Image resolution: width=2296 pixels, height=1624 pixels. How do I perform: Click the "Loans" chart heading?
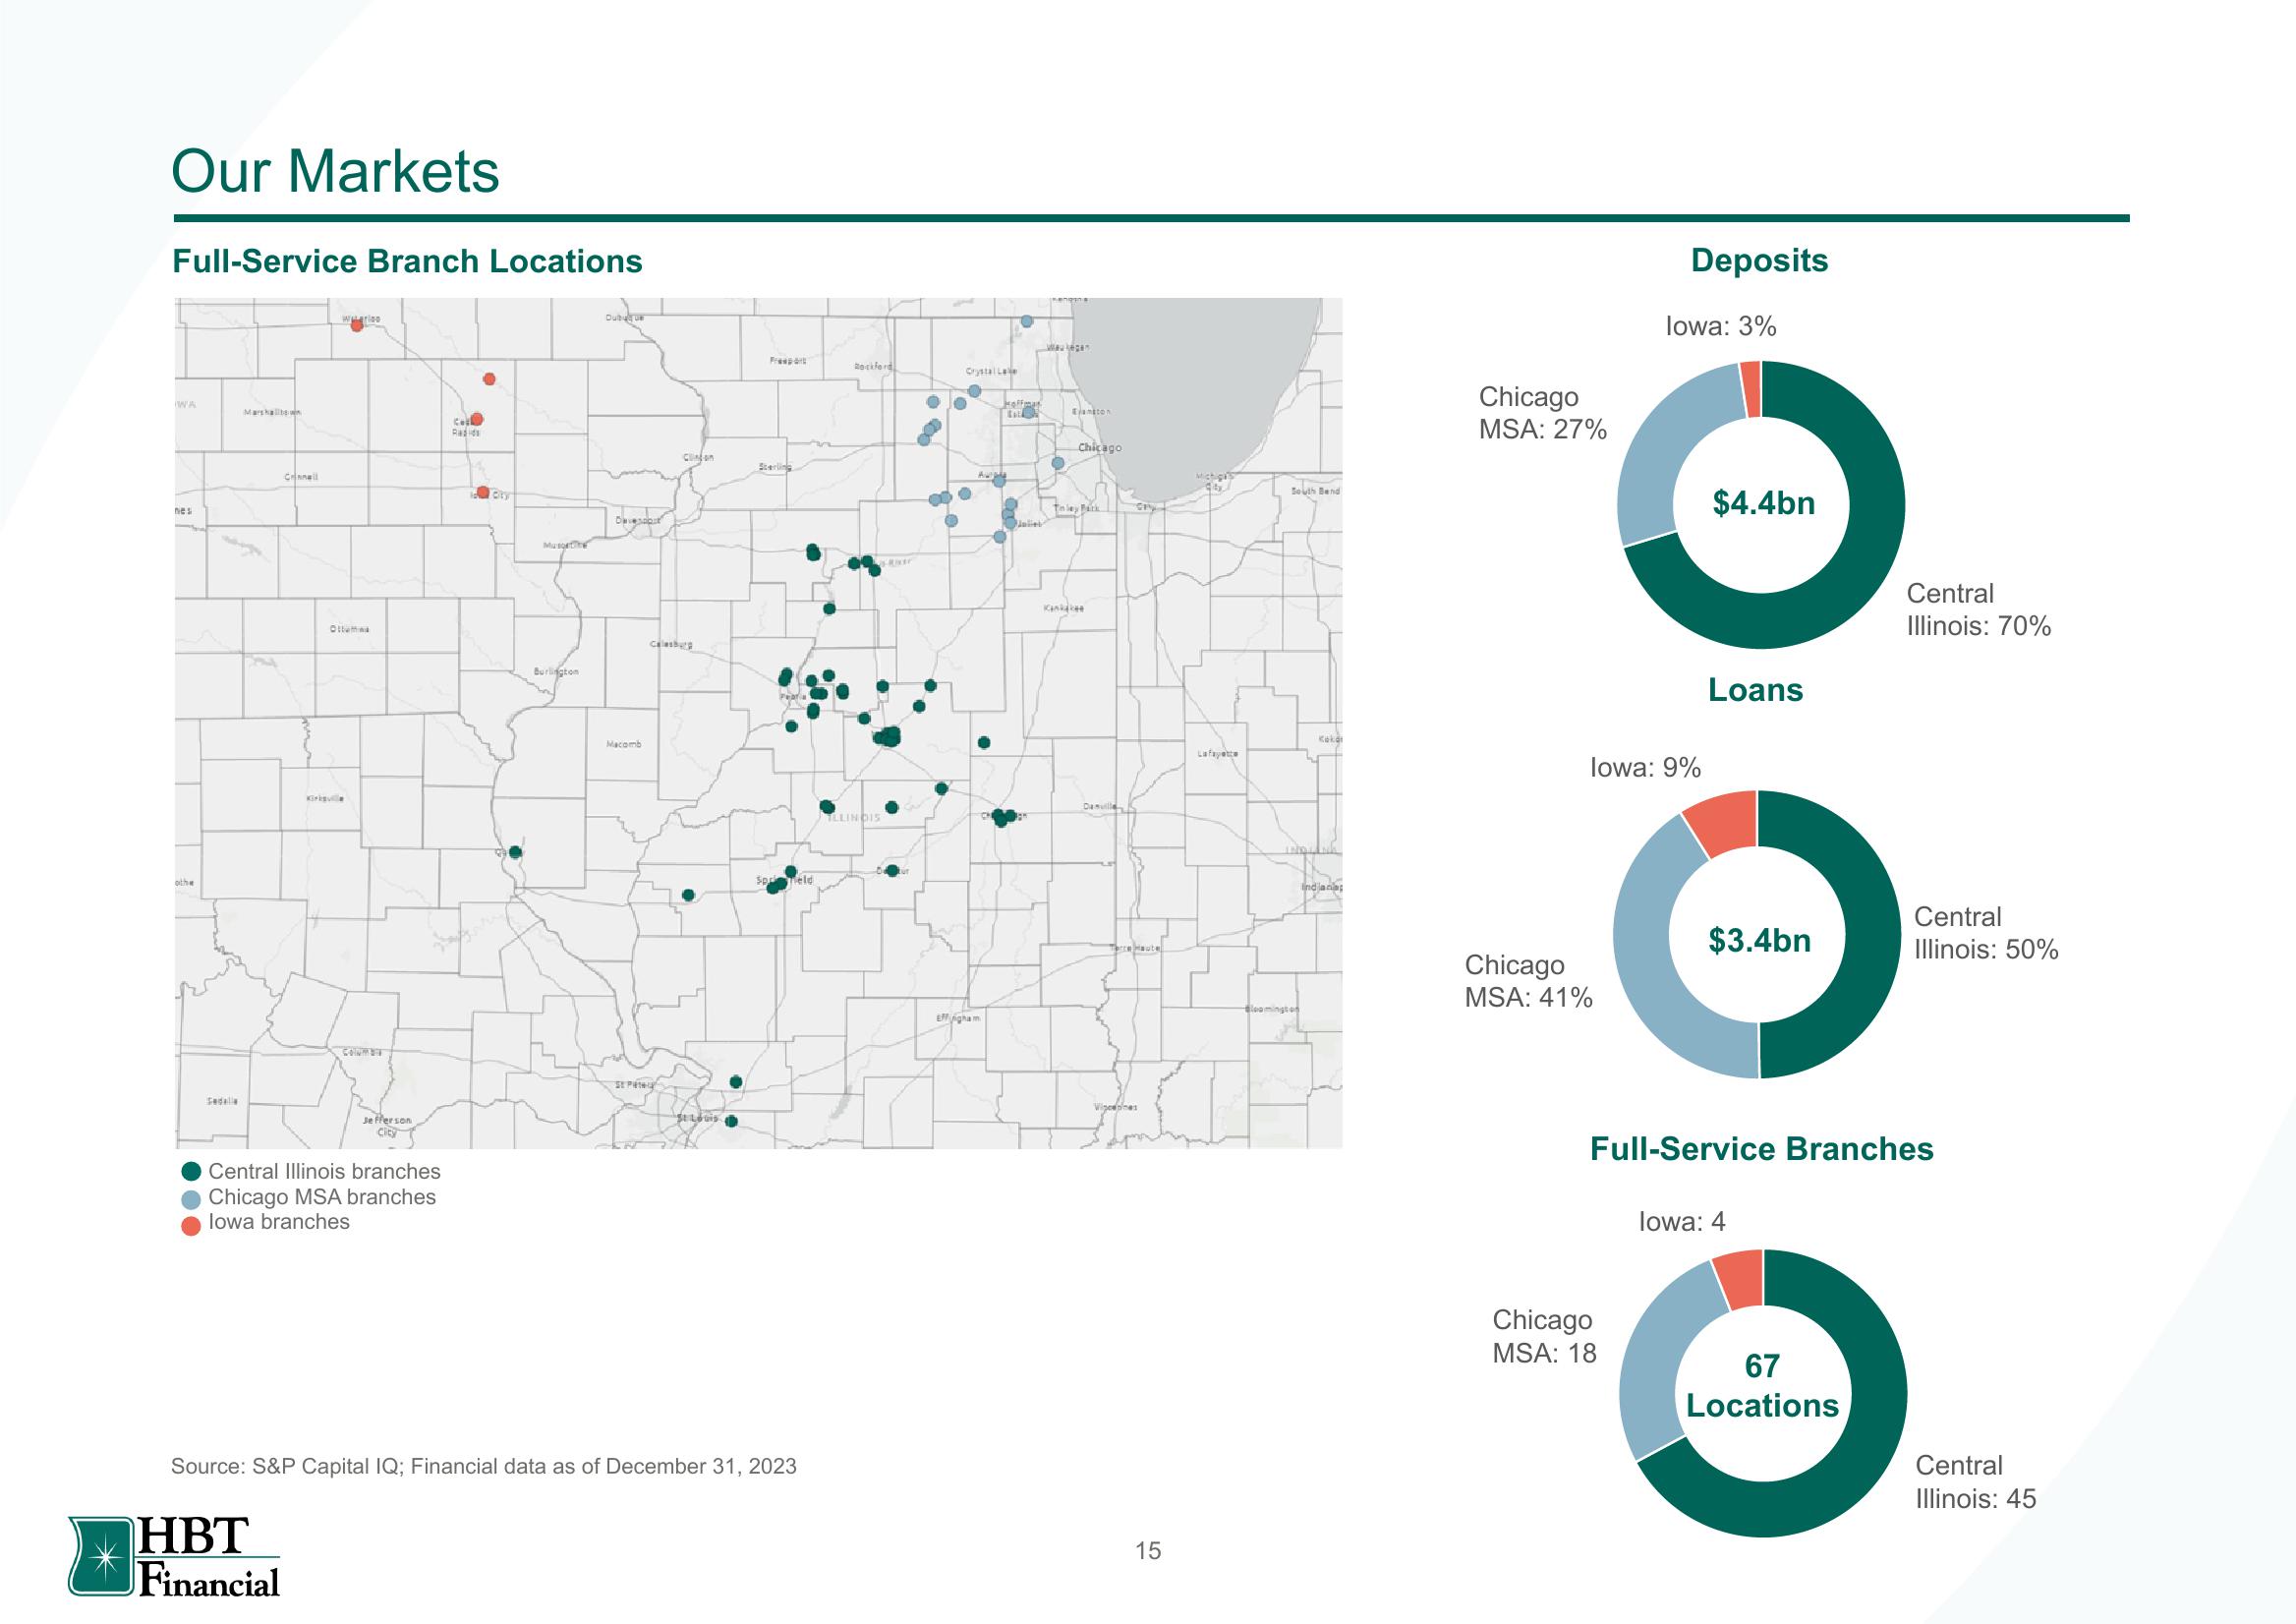tap(1755, 690)
